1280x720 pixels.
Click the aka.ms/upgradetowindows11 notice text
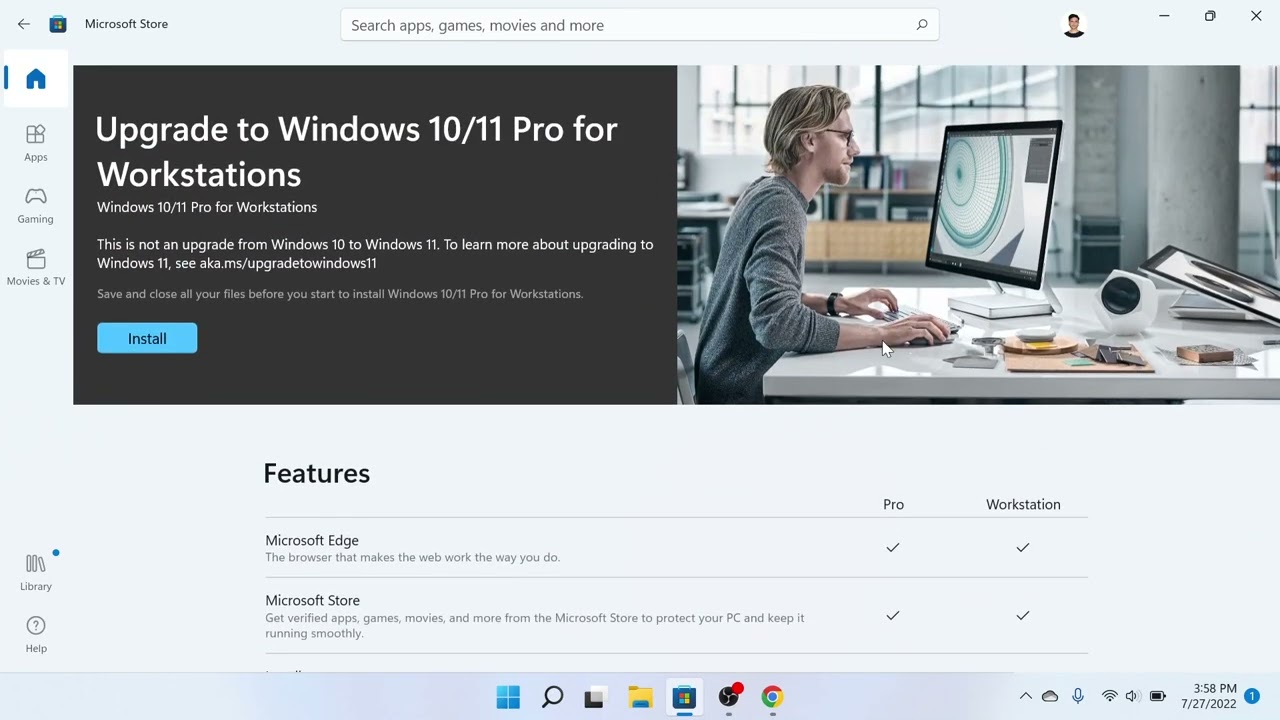click(375, 253)
